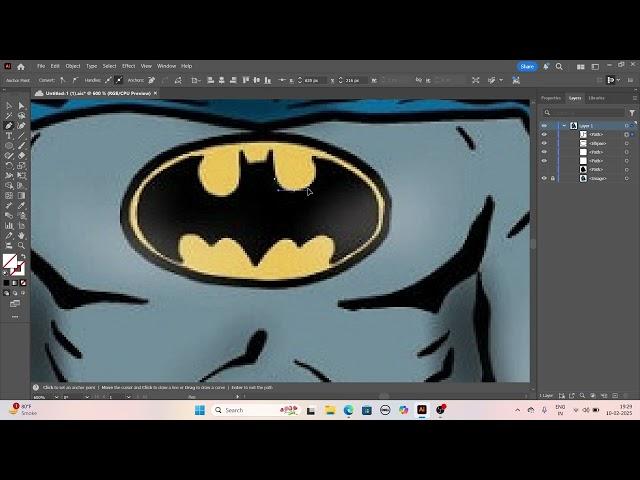Screen dimensions: 640x480
Task: Select the Zoom tool in toolbox
Action: [21, 245]
